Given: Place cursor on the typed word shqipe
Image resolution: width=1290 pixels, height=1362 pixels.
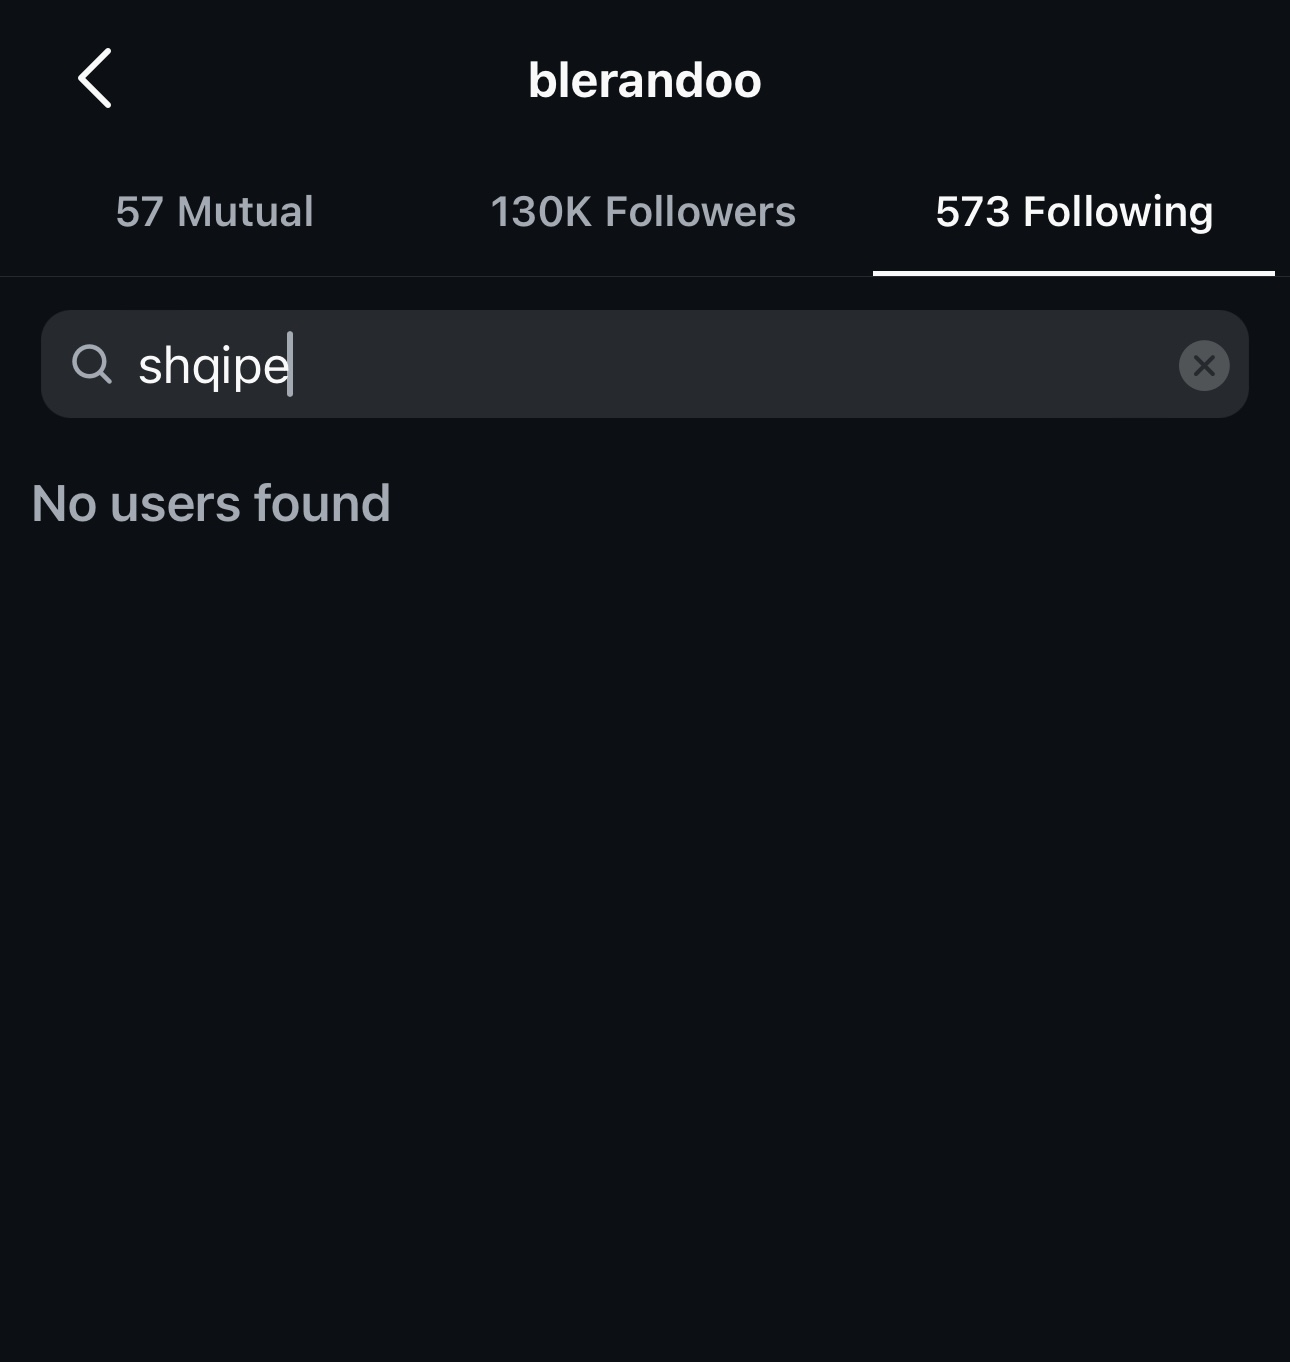Looking at the screenshot, I should 213,366.
